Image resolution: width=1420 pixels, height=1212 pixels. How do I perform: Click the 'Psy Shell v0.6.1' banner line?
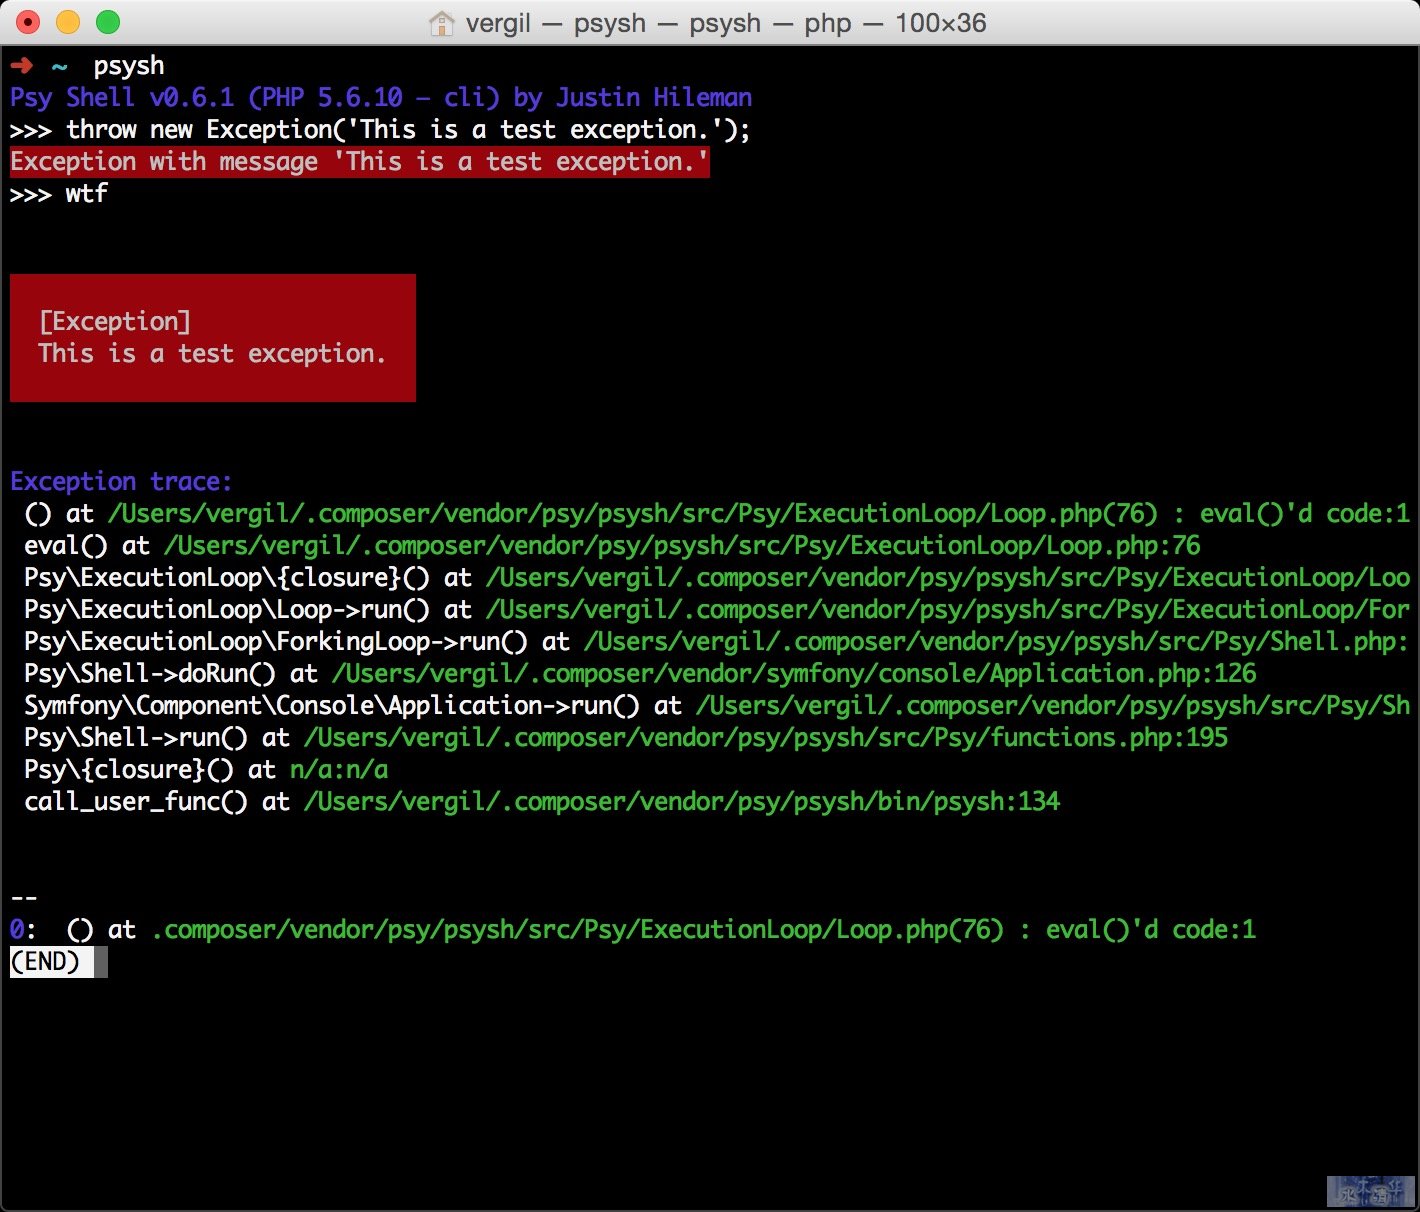[381, 98]
